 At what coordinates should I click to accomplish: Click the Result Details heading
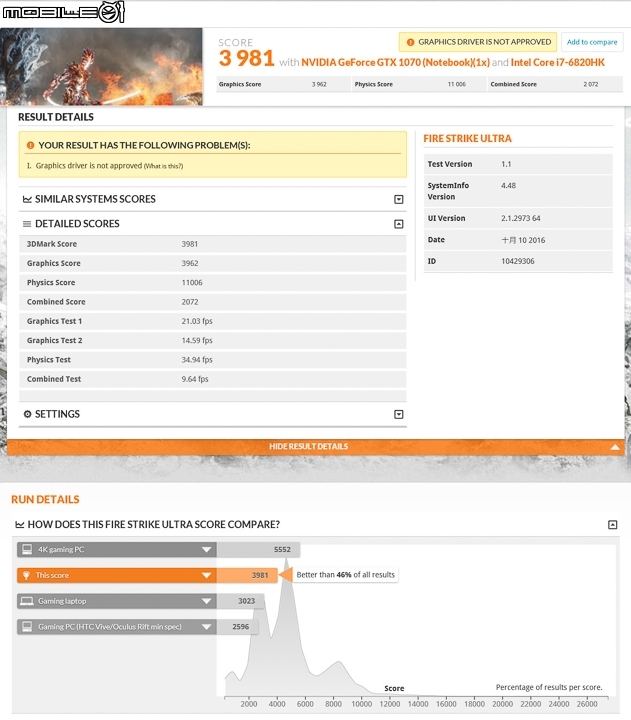point(56,117)
